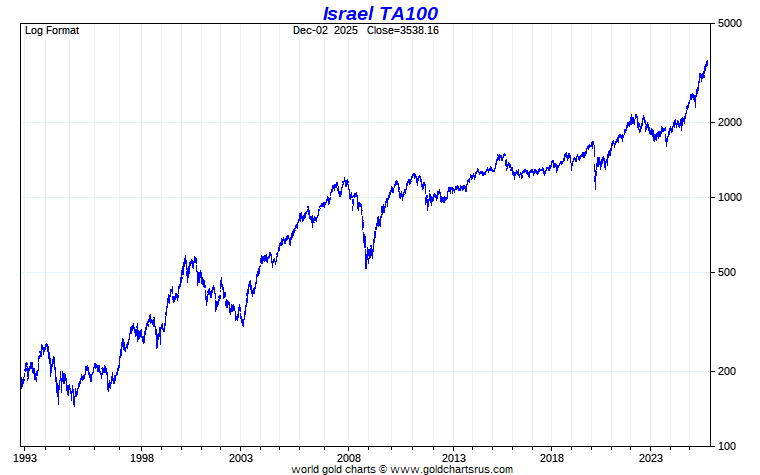Click the 200 y-axis label
Viewport: 760px width, 475px height.
[x=727, y=371]
